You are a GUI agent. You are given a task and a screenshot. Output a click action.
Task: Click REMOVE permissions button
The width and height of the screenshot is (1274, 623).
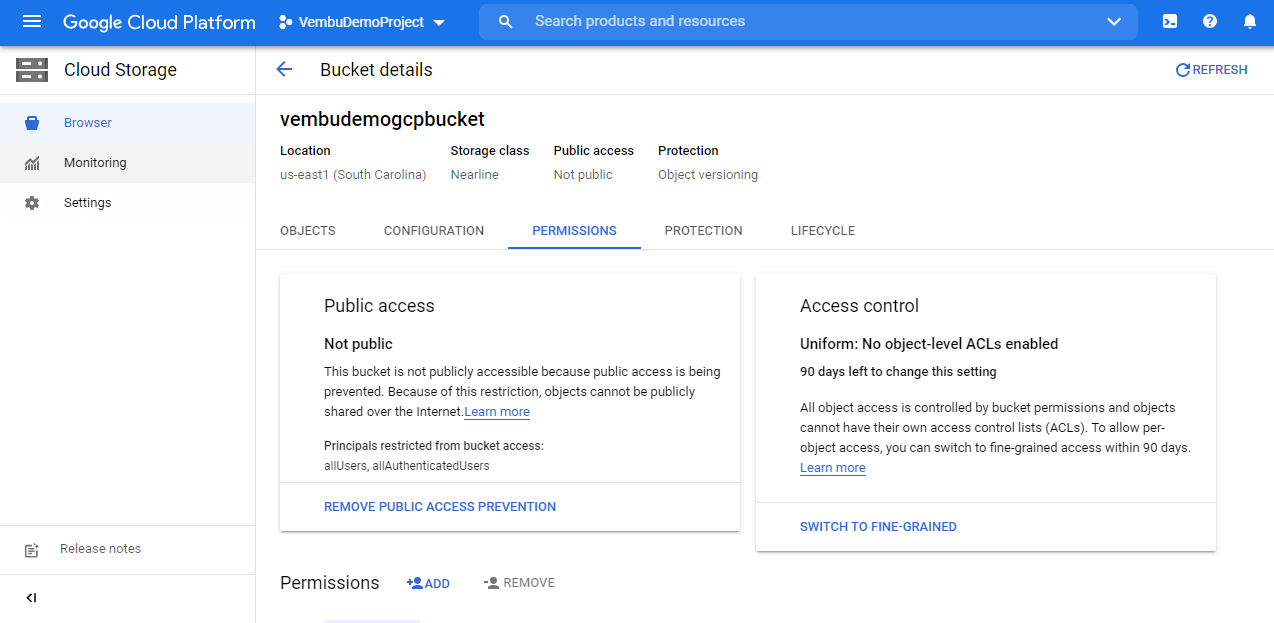point(519,583)
